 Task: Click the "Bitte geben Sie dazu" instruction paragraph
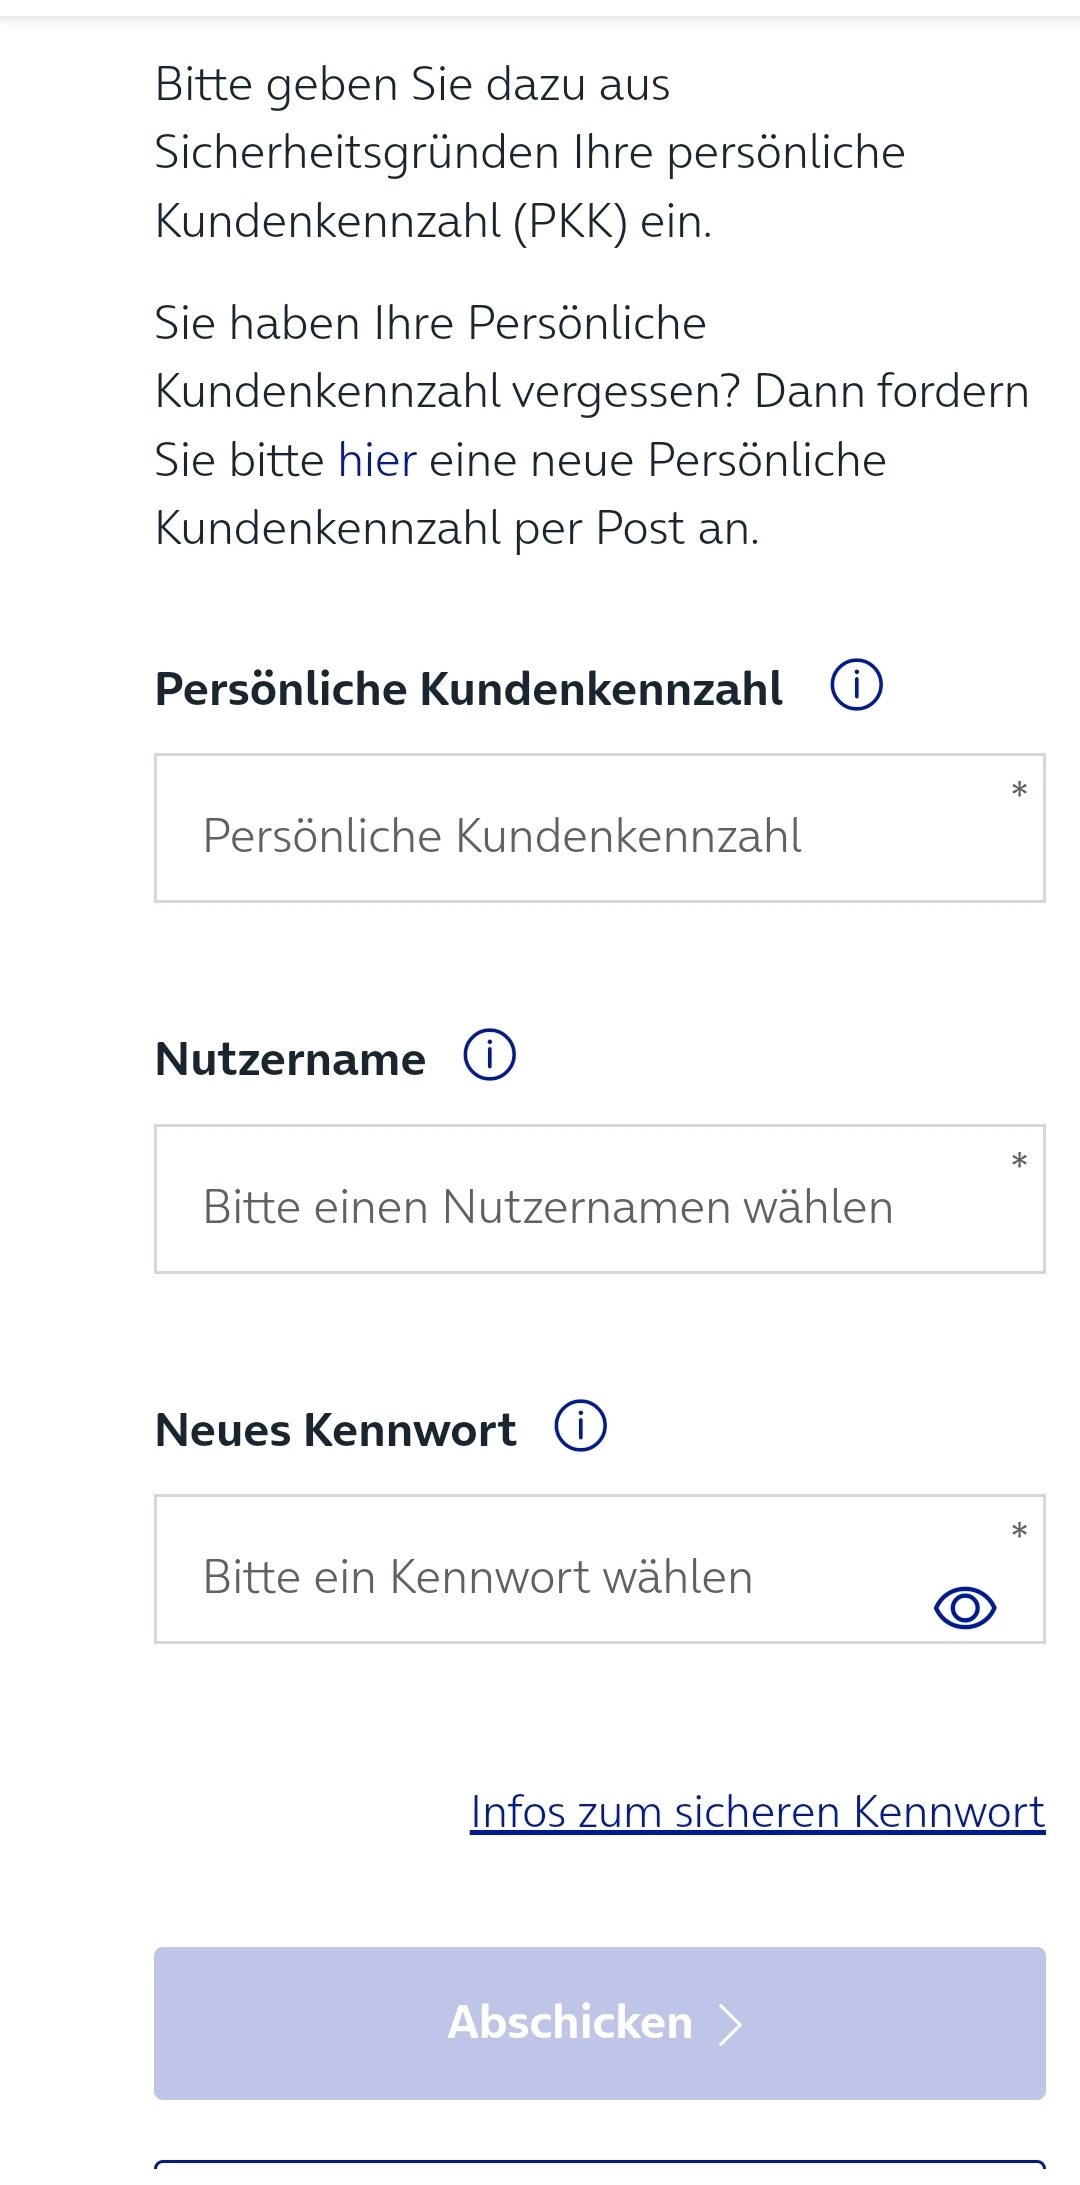pyautogui.click(x=530, y=153)
